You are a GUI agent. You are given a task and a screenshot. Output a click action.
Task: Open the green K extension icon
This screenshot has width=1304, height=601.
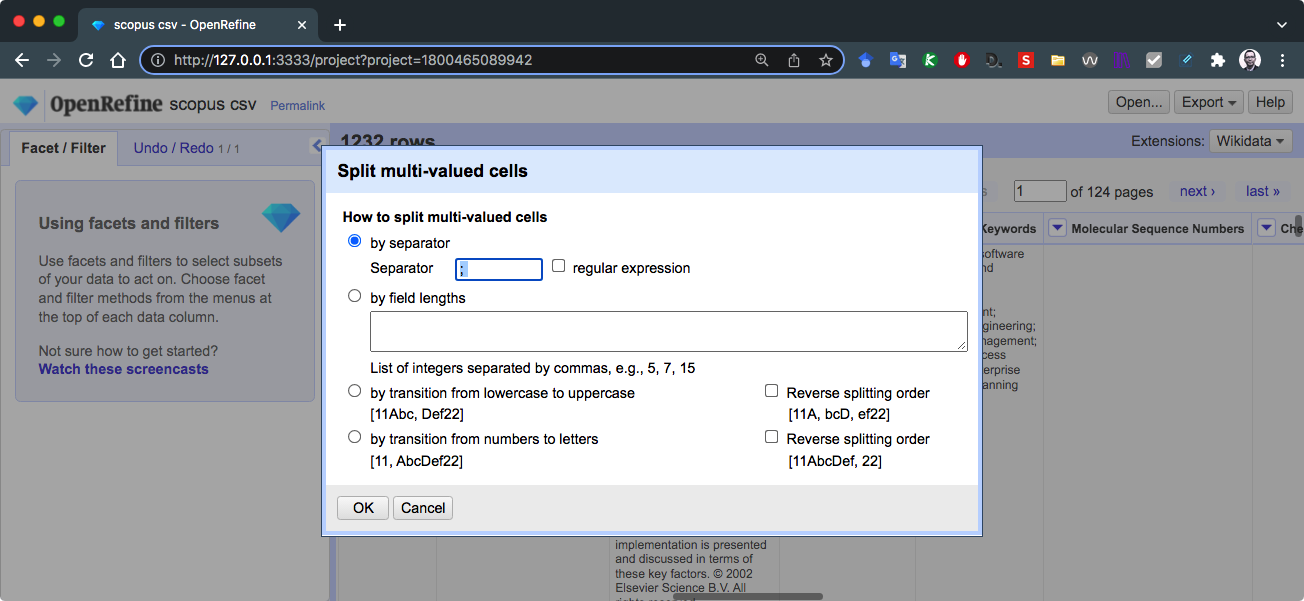coord(930,60)
